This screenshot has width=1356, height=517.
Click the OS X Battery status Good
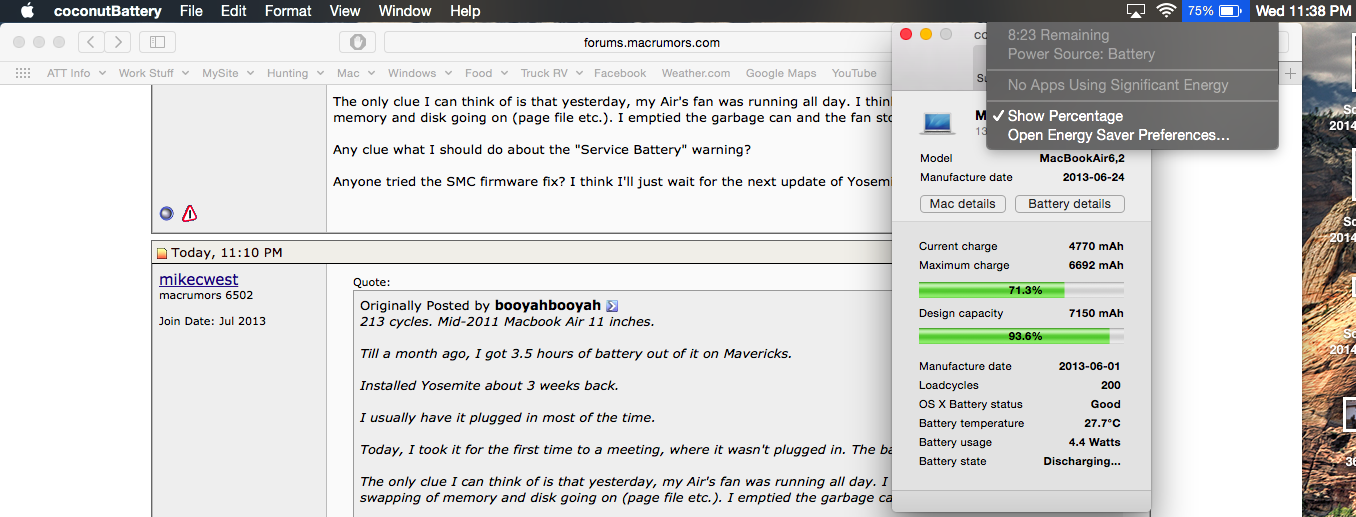[1106, 404]
